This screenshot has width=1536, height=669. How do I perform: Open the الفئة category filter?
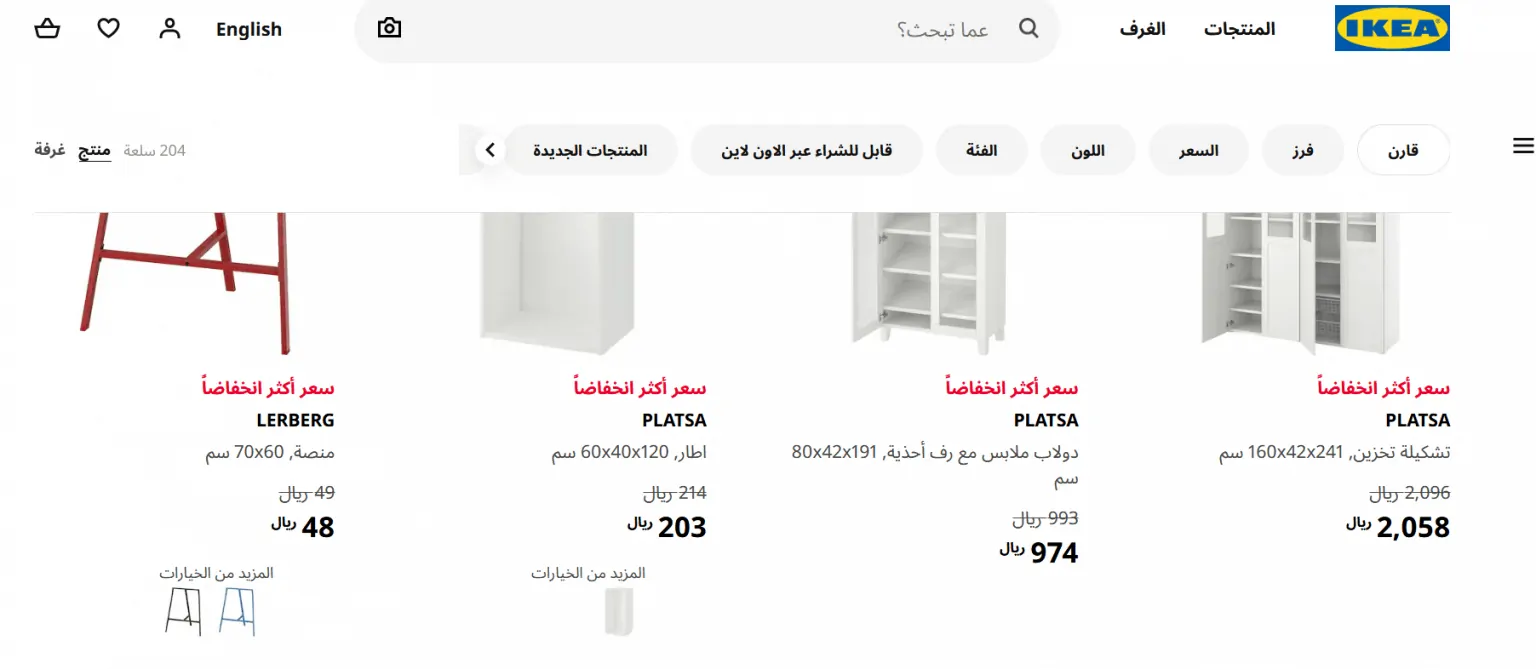(982, 150)
